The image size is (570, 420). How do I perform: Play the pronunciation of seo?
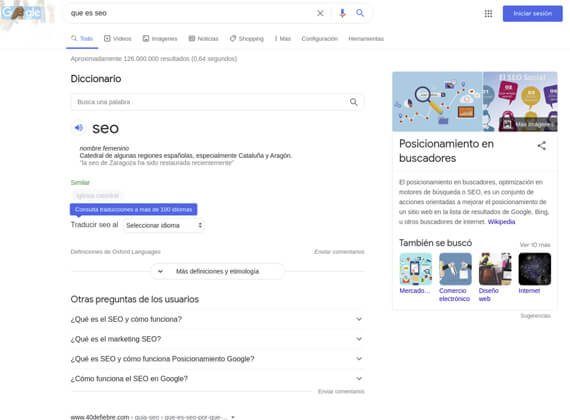pos(79,128)
